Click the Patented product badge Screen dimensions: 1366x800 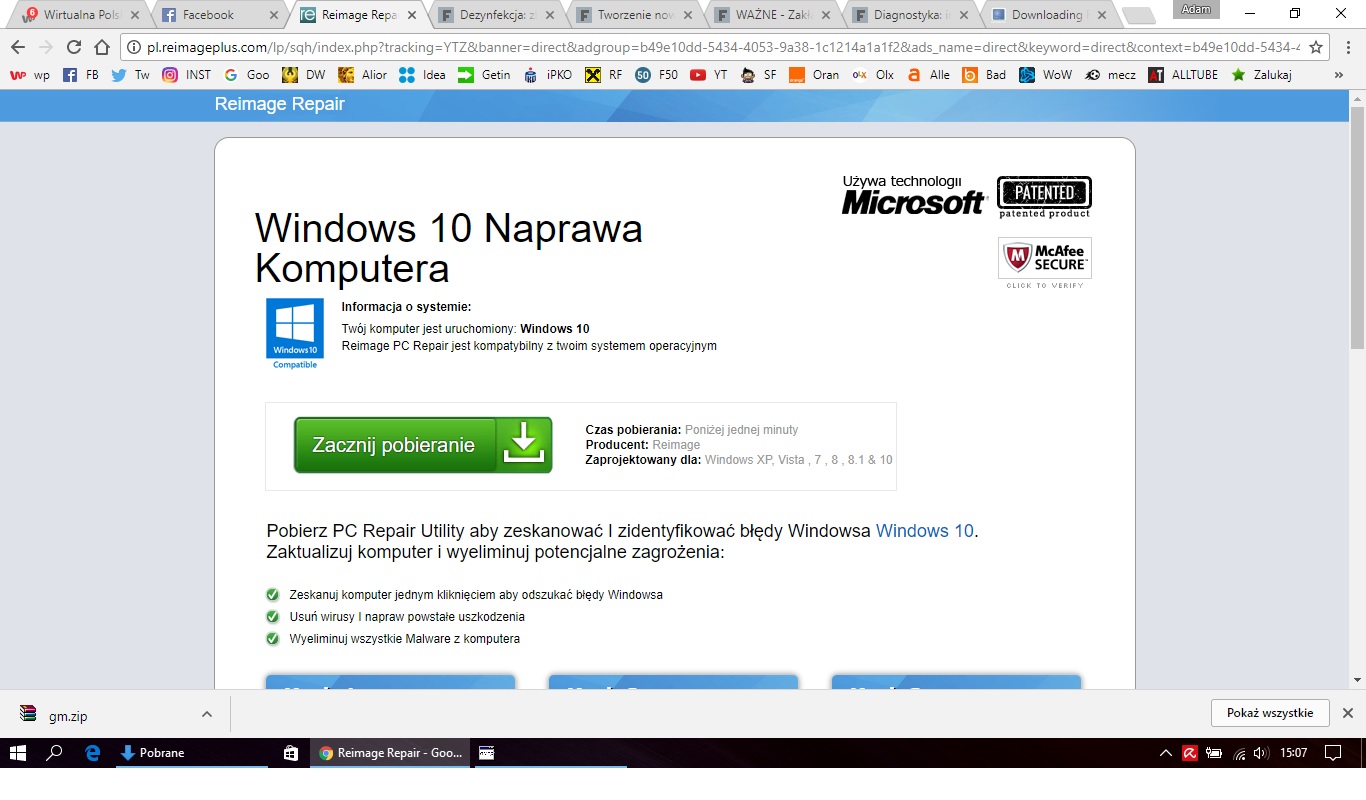pos(1044,197)
